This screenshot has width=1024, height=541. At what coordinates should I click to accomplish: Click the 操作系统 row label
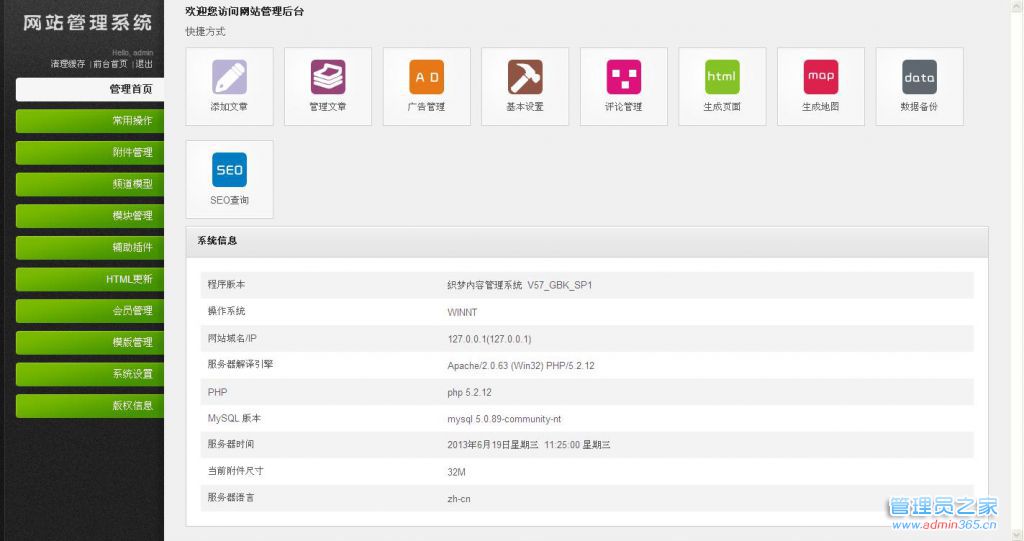[x=227, y=311]
